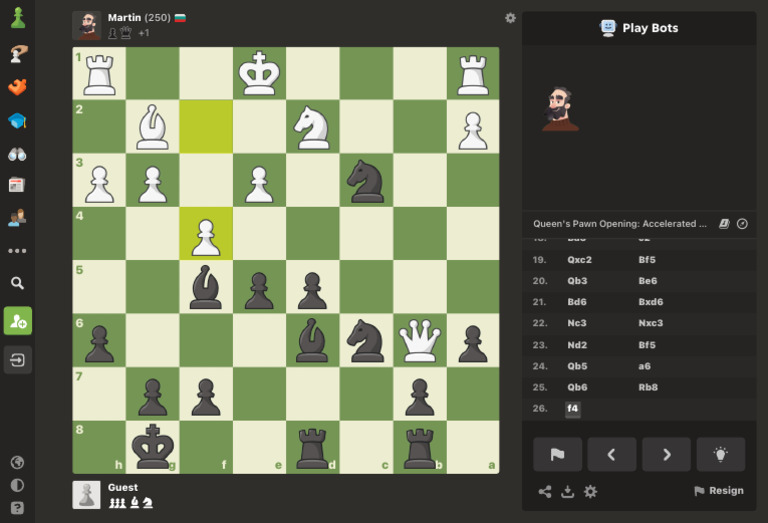
Task: Click the white bishop on g2
Action: 153,127
